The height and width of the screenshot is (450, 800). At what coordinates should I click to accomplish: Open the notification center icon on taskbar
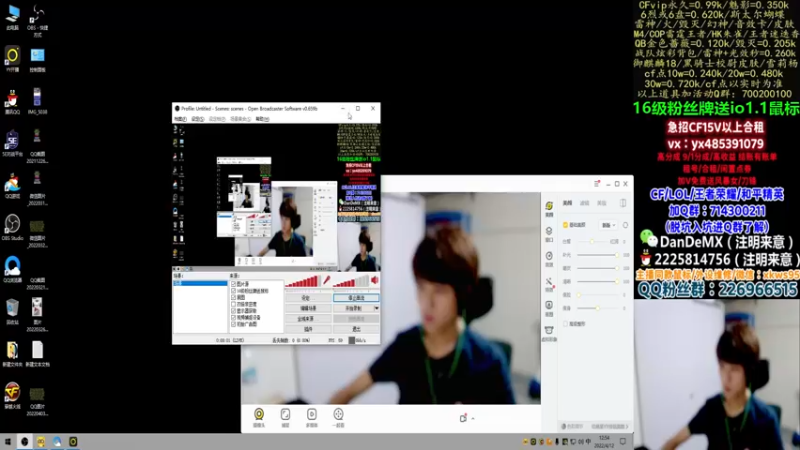pyautogui.click(x=623, y=442)
